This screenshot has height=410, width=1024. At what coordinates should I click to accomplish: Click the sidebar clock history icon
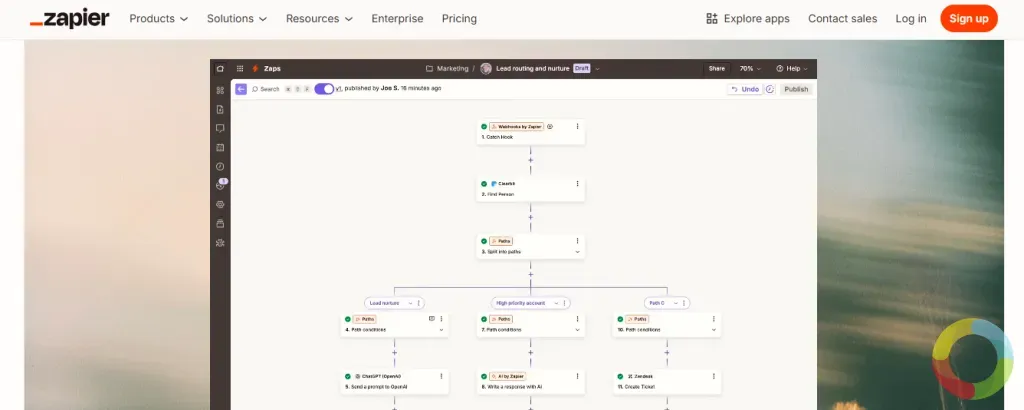220,166
